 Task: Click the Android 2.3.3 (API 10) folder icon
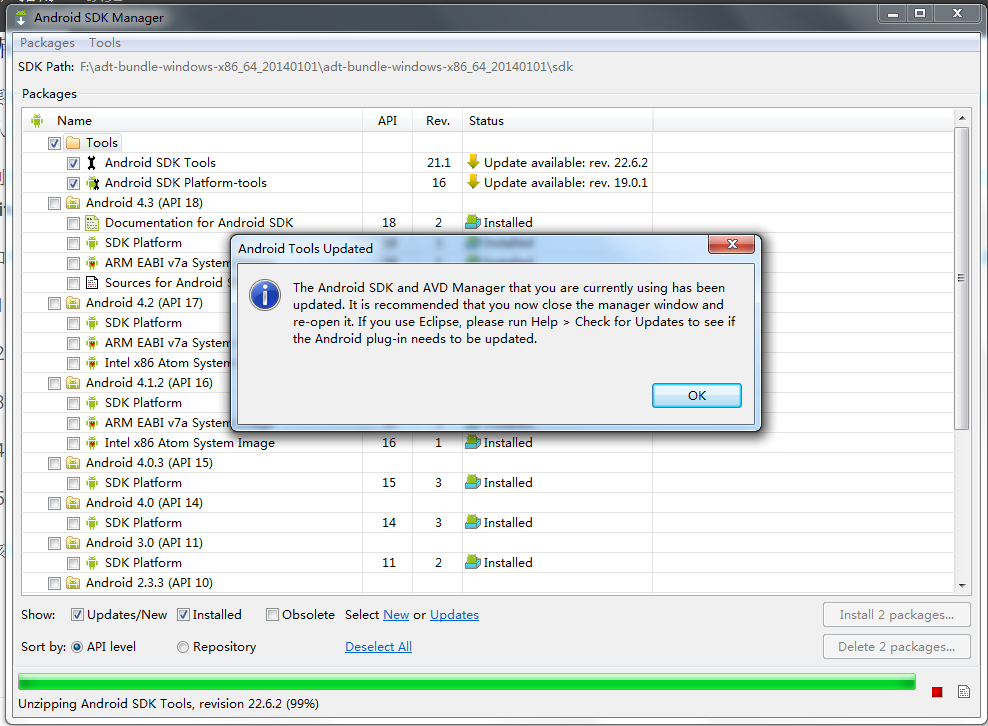73,583
